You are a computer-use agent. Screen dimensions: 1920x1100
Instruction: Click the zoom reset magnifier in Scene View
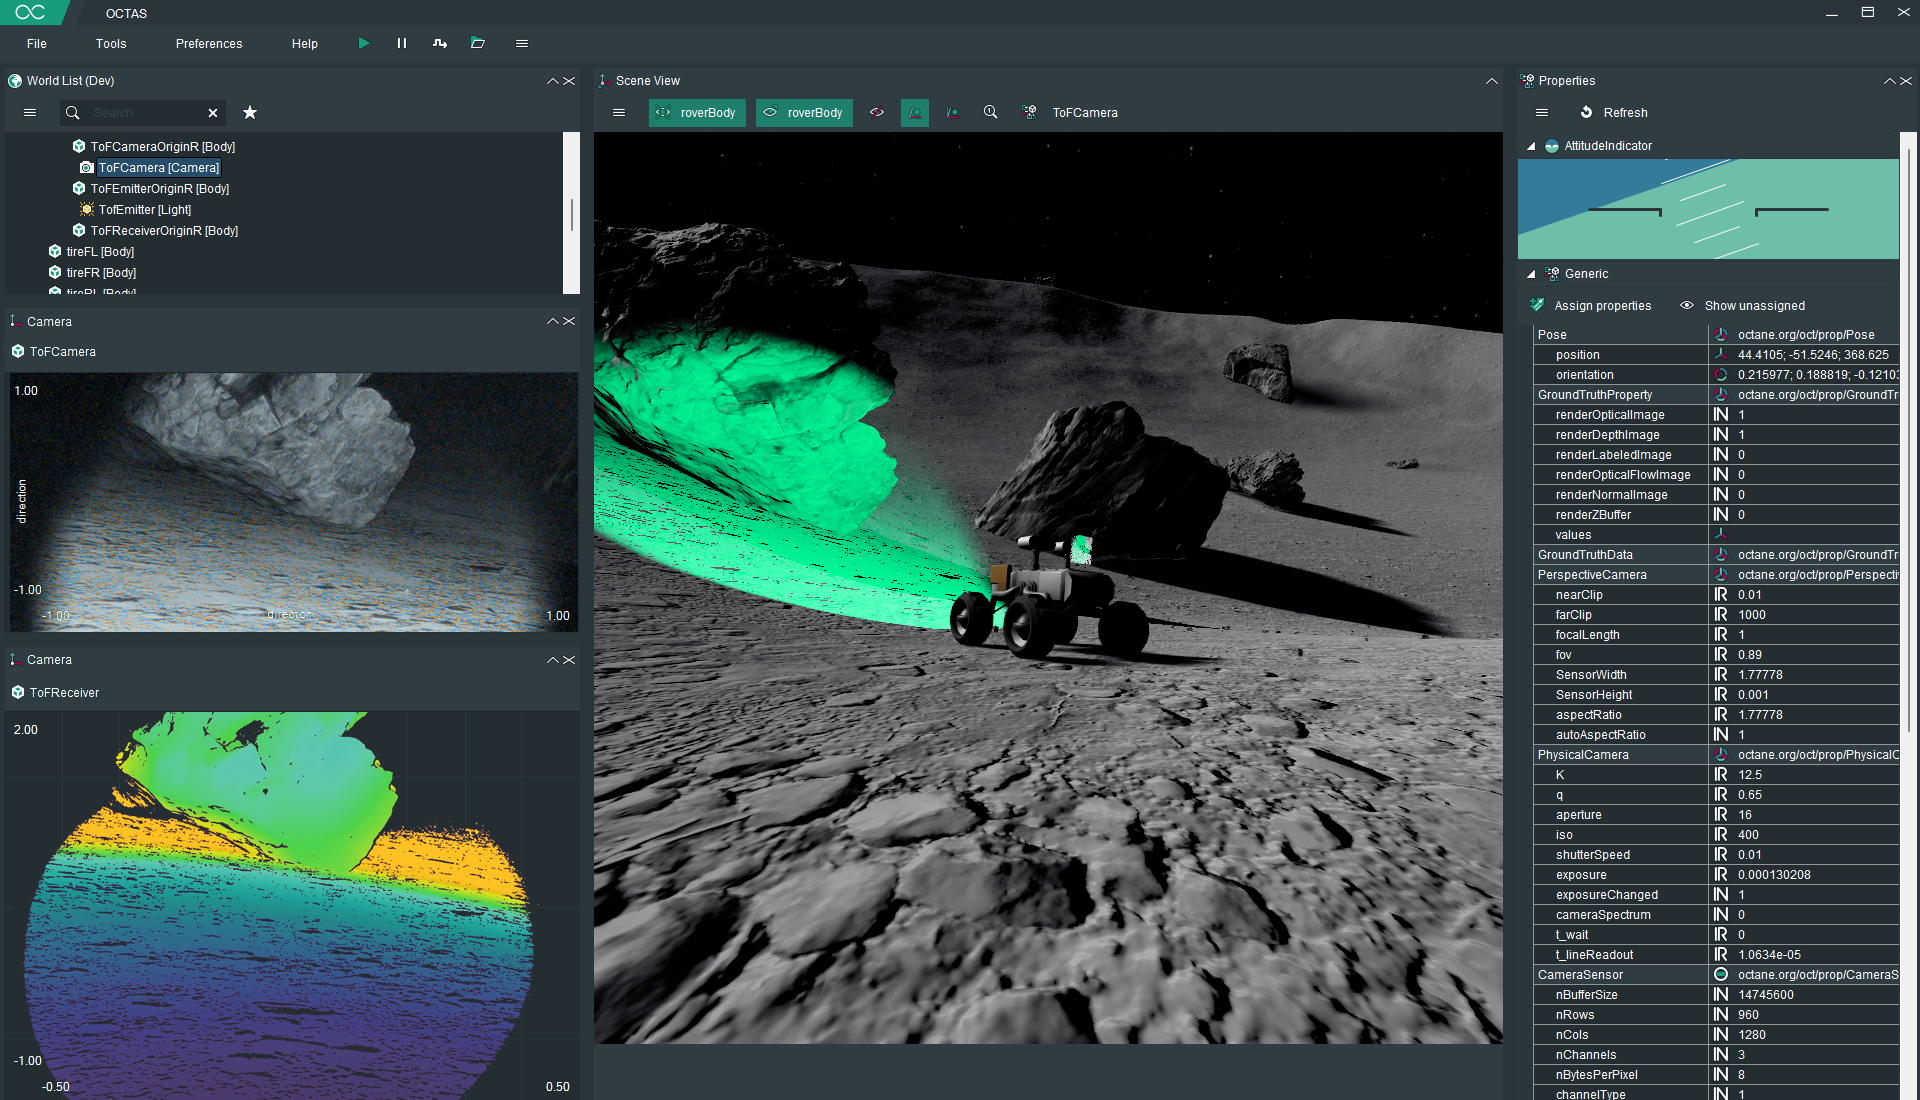tap(990, 113)
